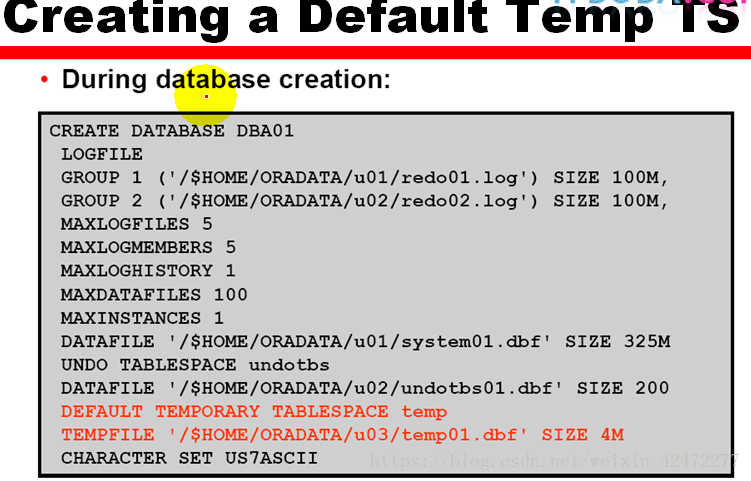The image size is (751, 481).
Task: Click the slide title 'Creating a Default Temp TS'
Action: (x=373, y=19)
